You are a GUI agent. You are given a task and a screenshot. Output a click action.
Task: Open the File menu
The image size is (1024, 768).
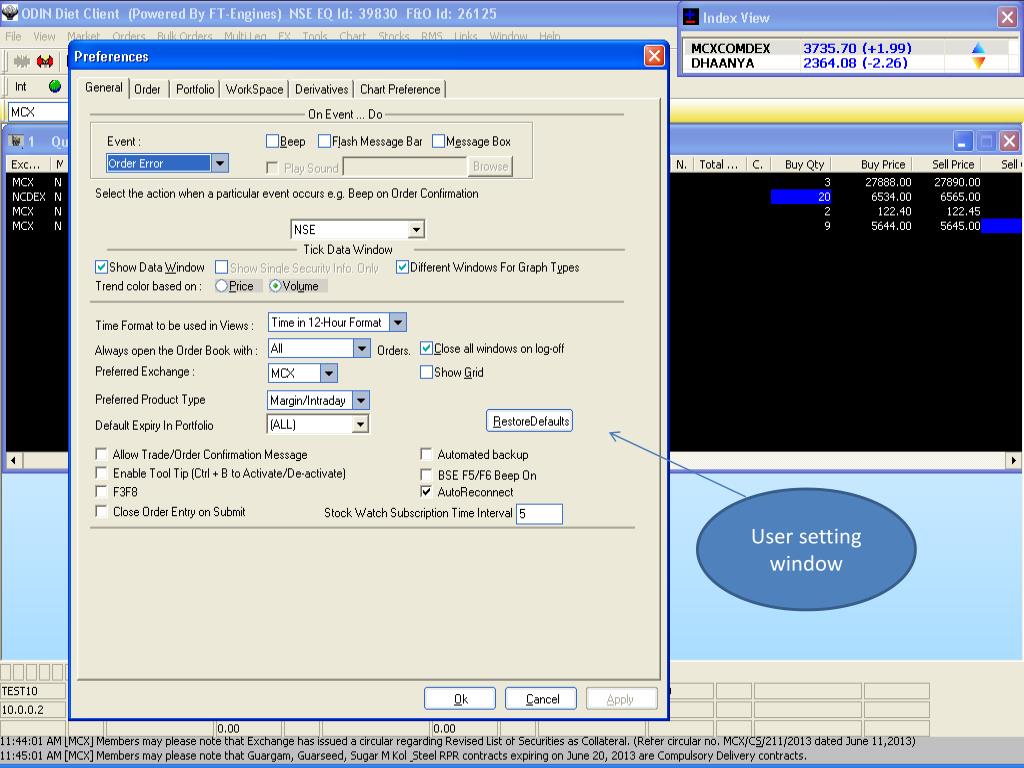click(13, 36)
